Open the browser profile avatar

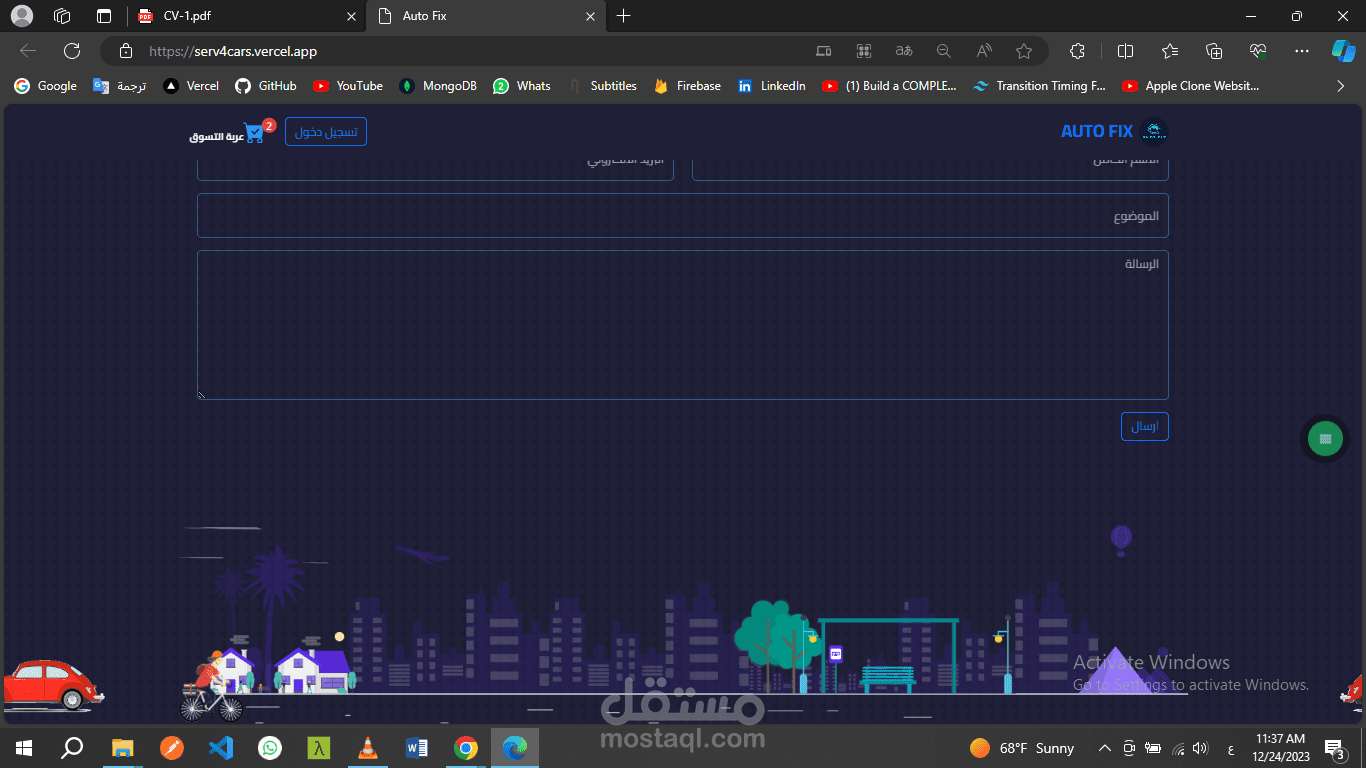click(x=21, y=16)
